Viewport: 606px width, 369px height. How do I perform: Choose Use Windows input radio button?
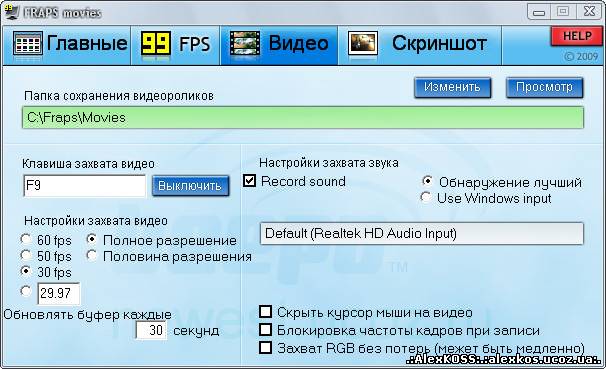[x=426, y=197]
